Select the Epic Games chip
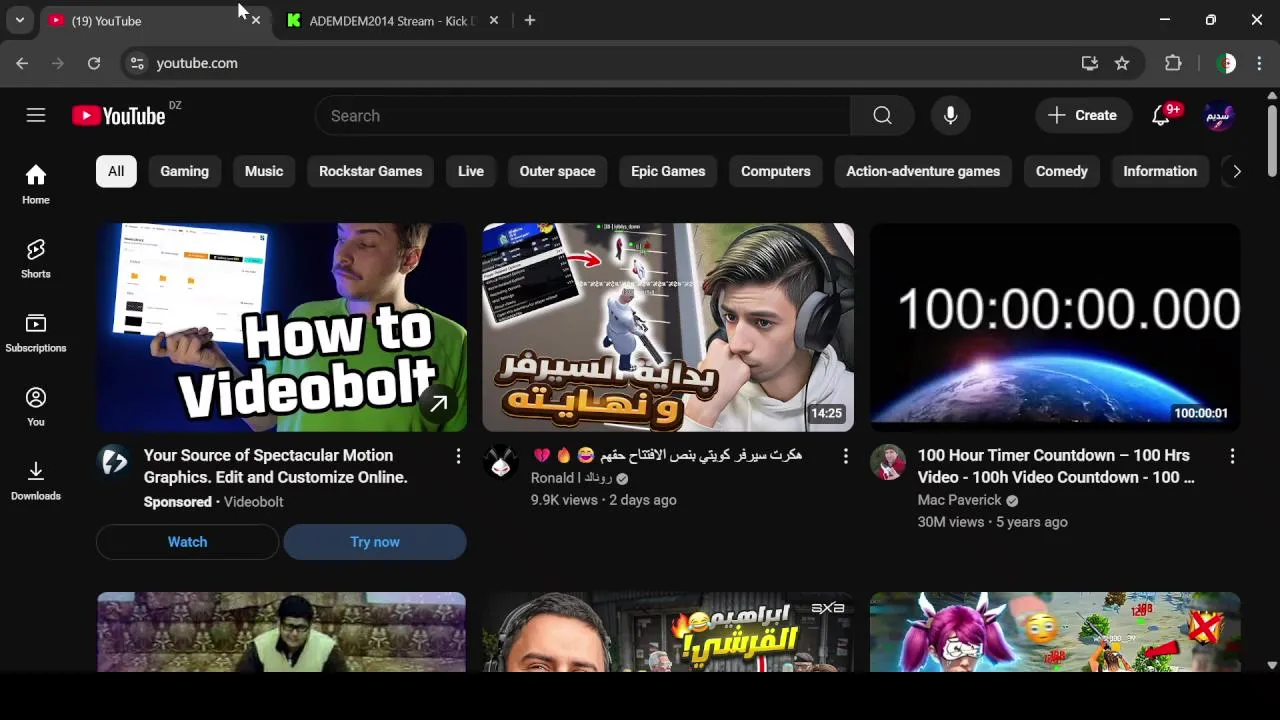 (x=668, y=171)
